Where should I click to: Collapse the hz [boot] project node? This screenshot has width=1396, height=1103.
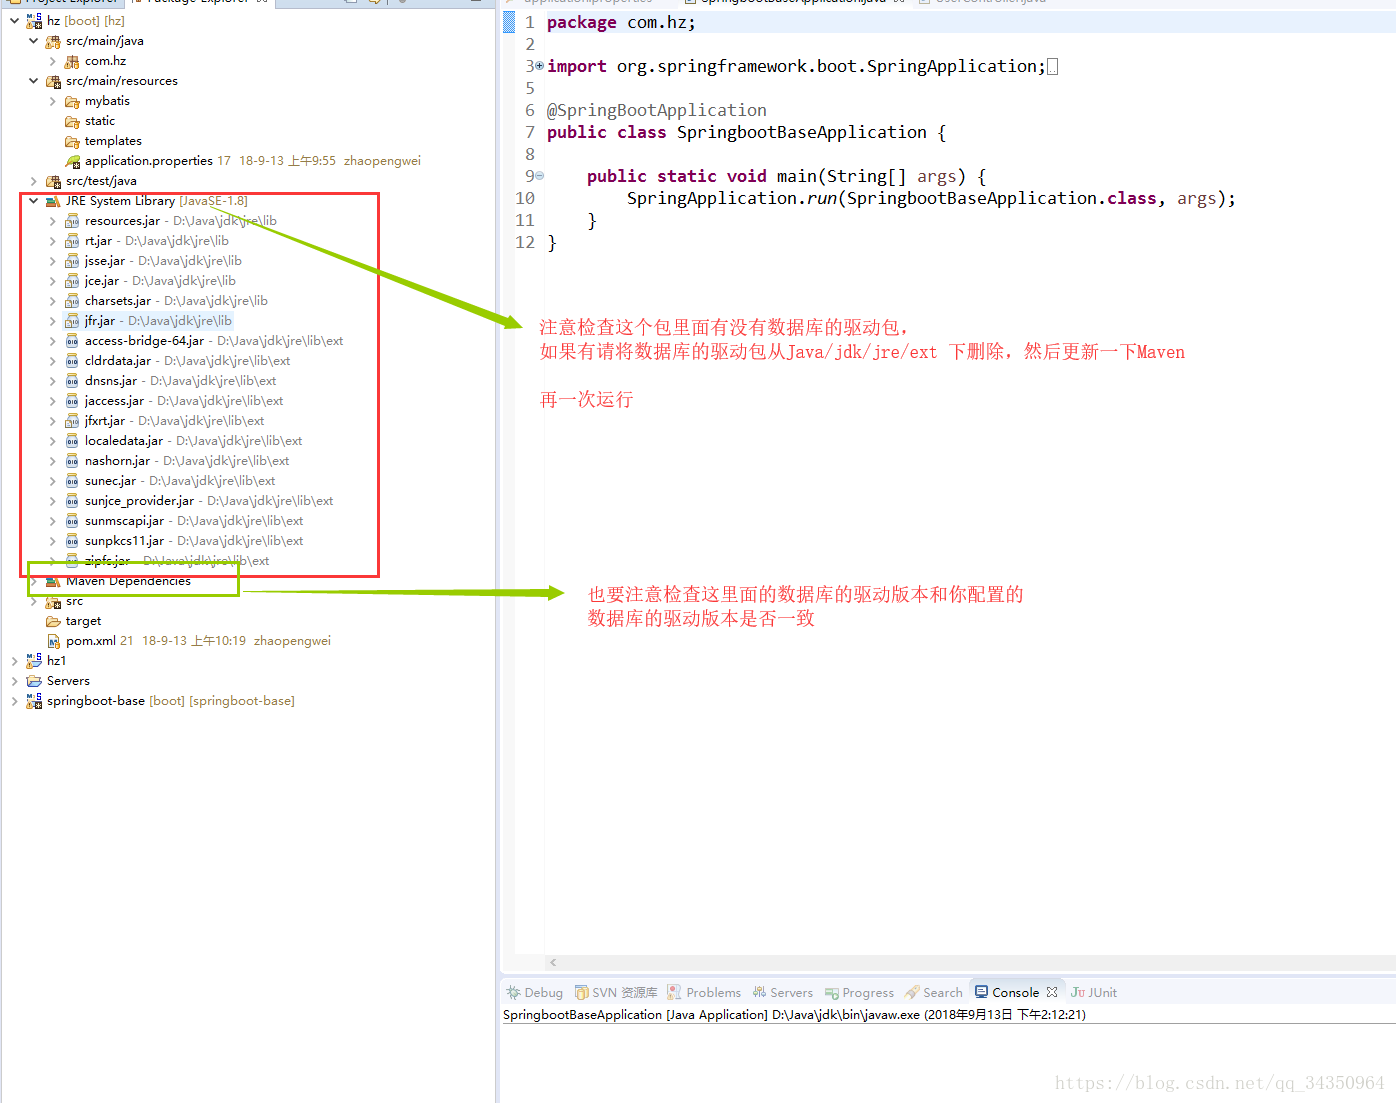click(x=14, y=21)
